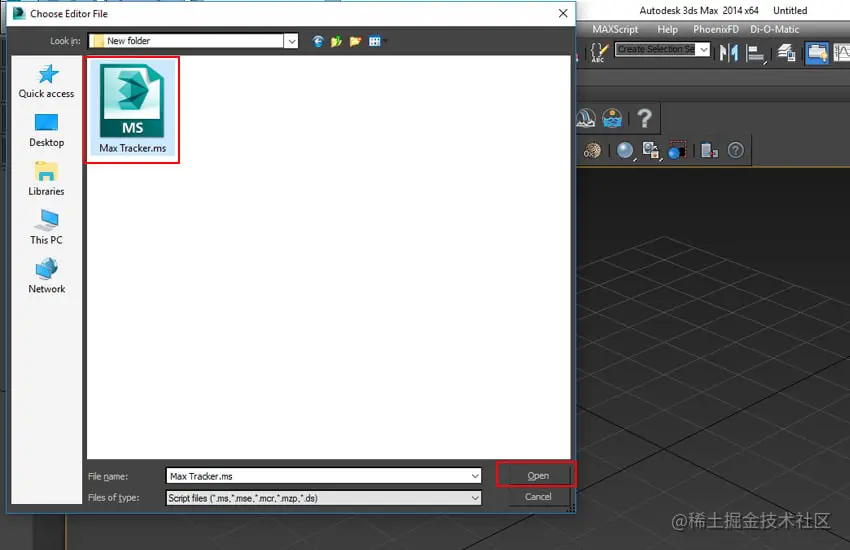Open Network in the sidebar
The image size is (850, 550).
47,276
